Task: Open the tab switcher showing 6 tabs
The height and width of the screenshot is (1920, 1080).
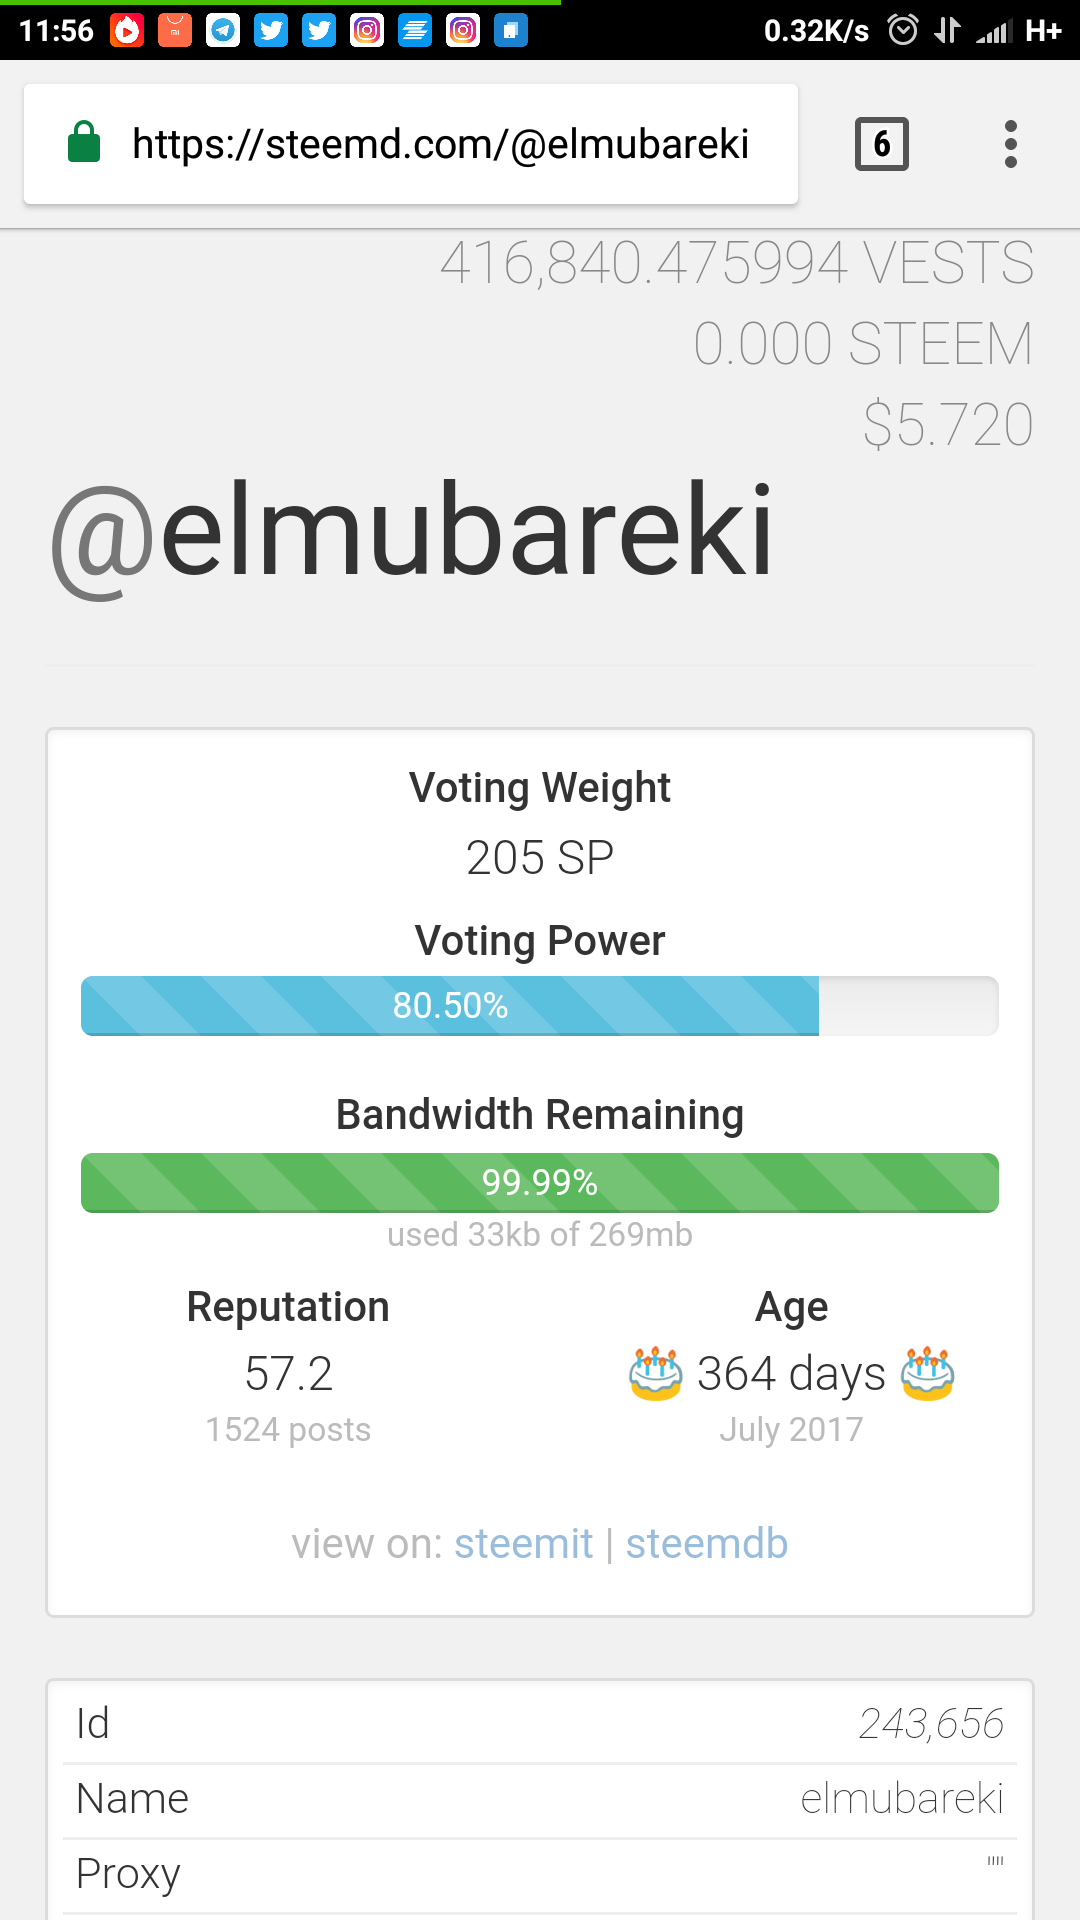Action: tap(881, 144)
